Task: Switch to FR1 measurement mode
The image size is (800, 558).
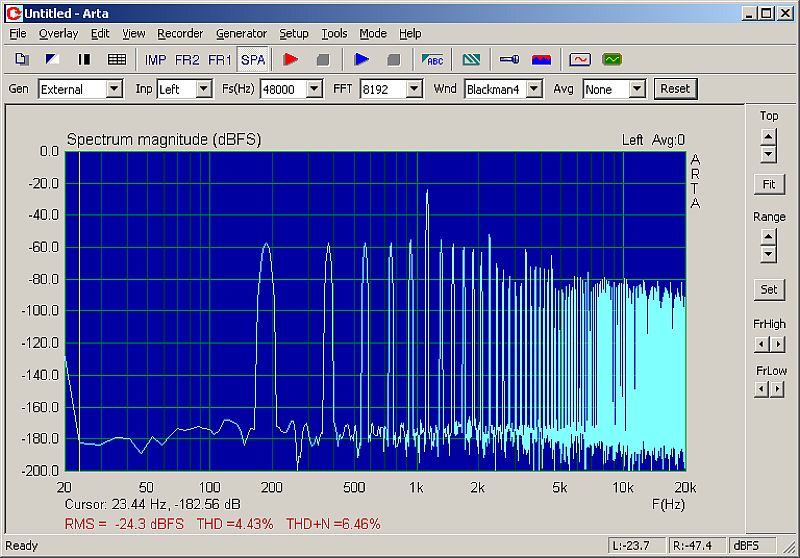Action: [x=219, y=60]
